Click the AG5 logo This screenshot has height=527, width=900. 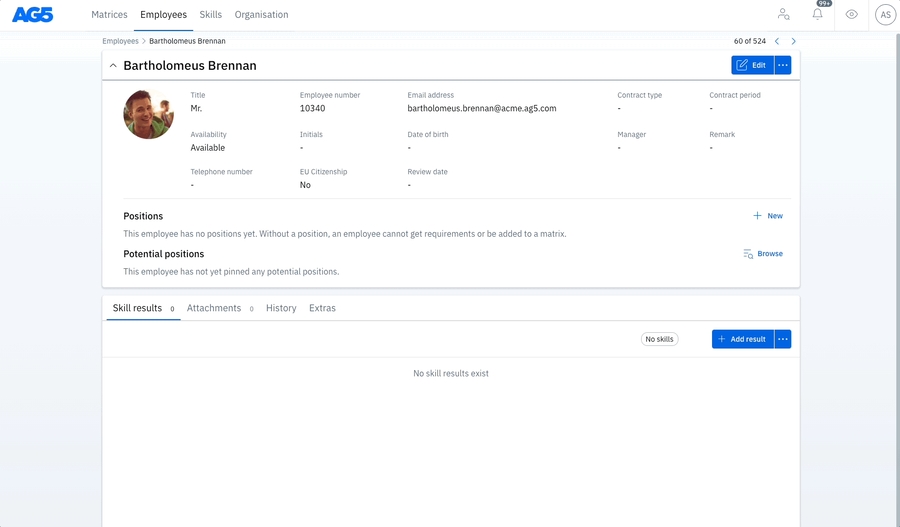point(32,15)
